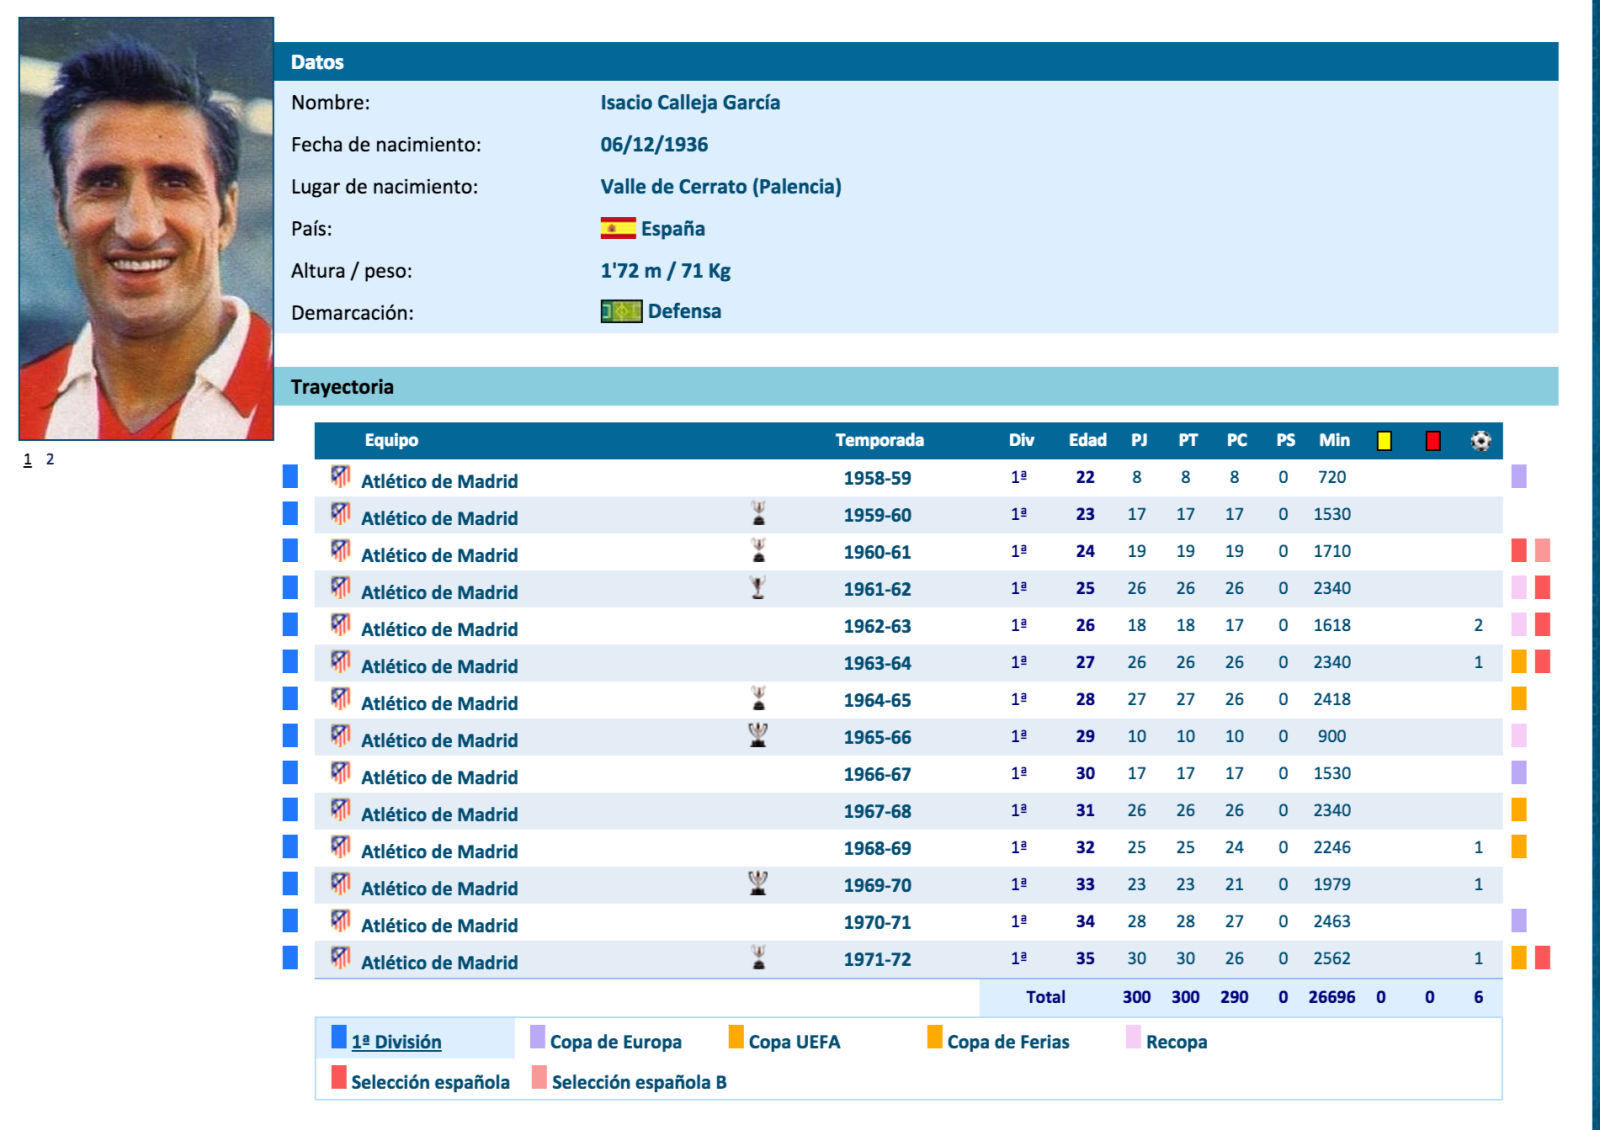1600x1130 pixels.
Task: Click the total minutes value 26696
Action: [1331, 997]
